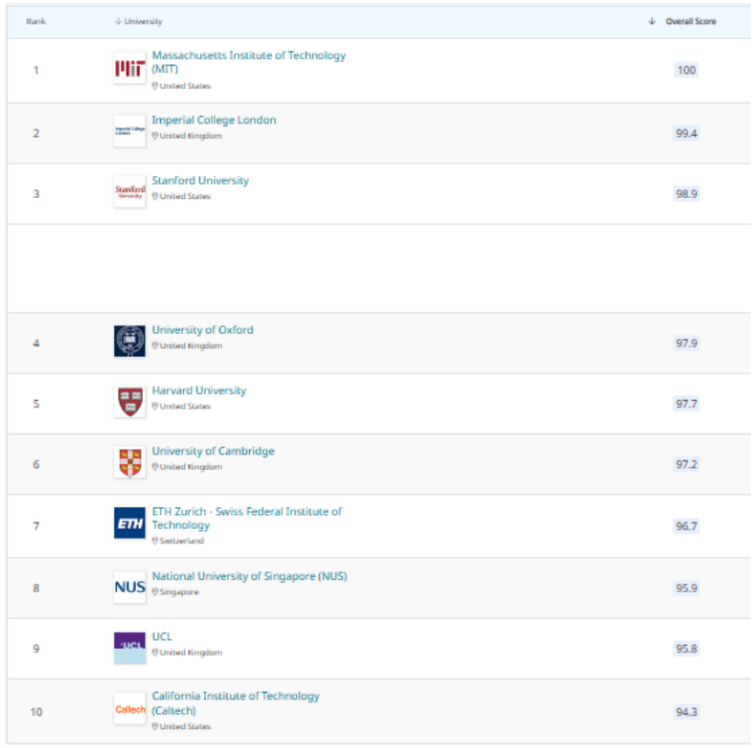Open the ETH Zurich university link
Screen dimensions: 756x748
click(247, 518)
